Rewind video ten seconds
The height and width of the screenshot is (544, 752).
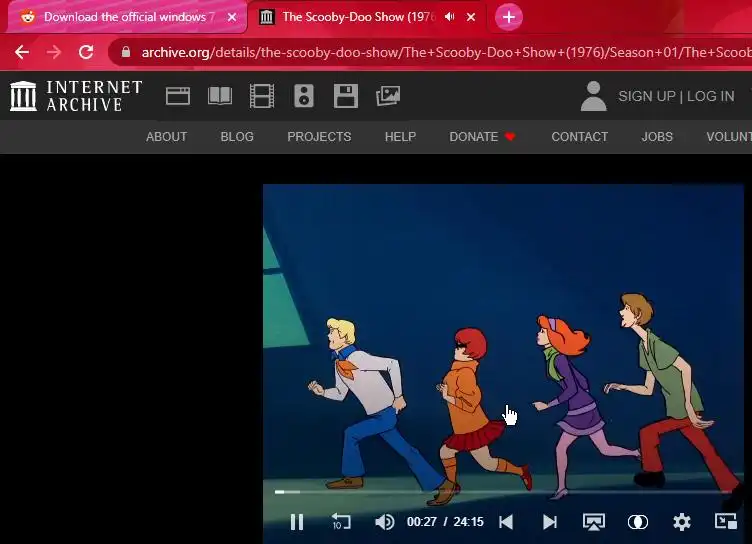pyautogui.click(x=341, y=522)
